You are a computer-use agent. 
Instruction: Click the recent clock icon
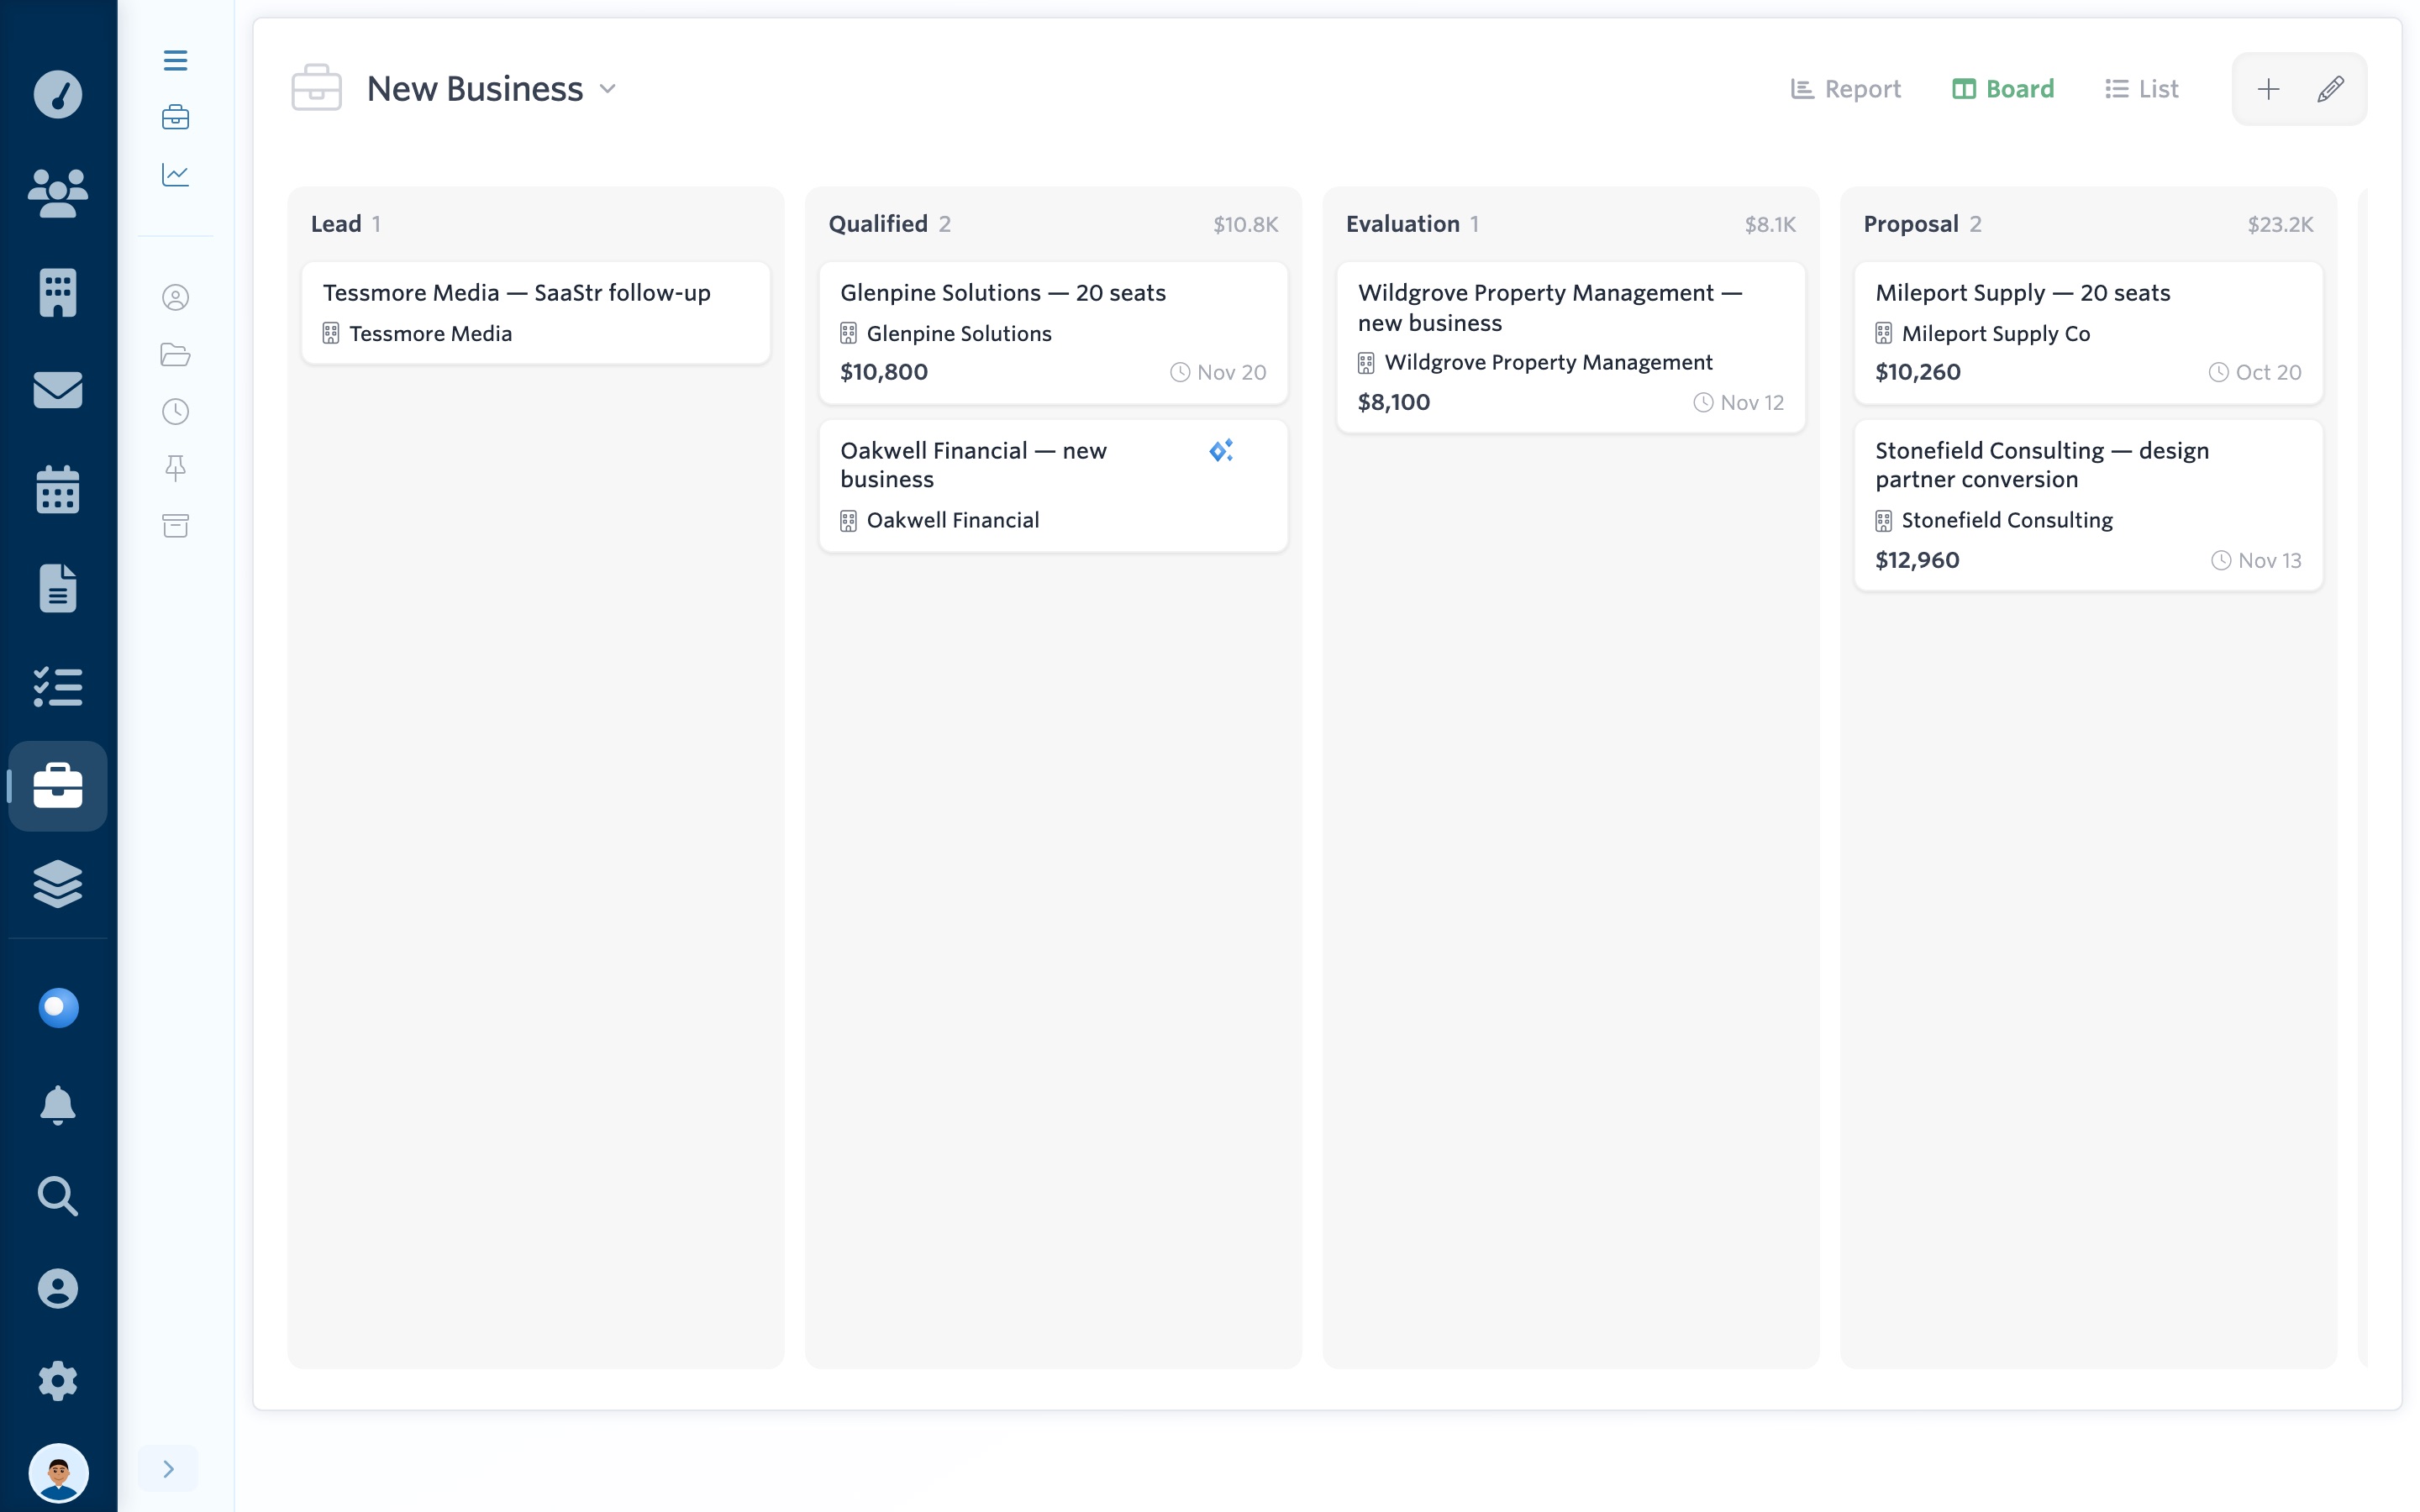(175, 411)
